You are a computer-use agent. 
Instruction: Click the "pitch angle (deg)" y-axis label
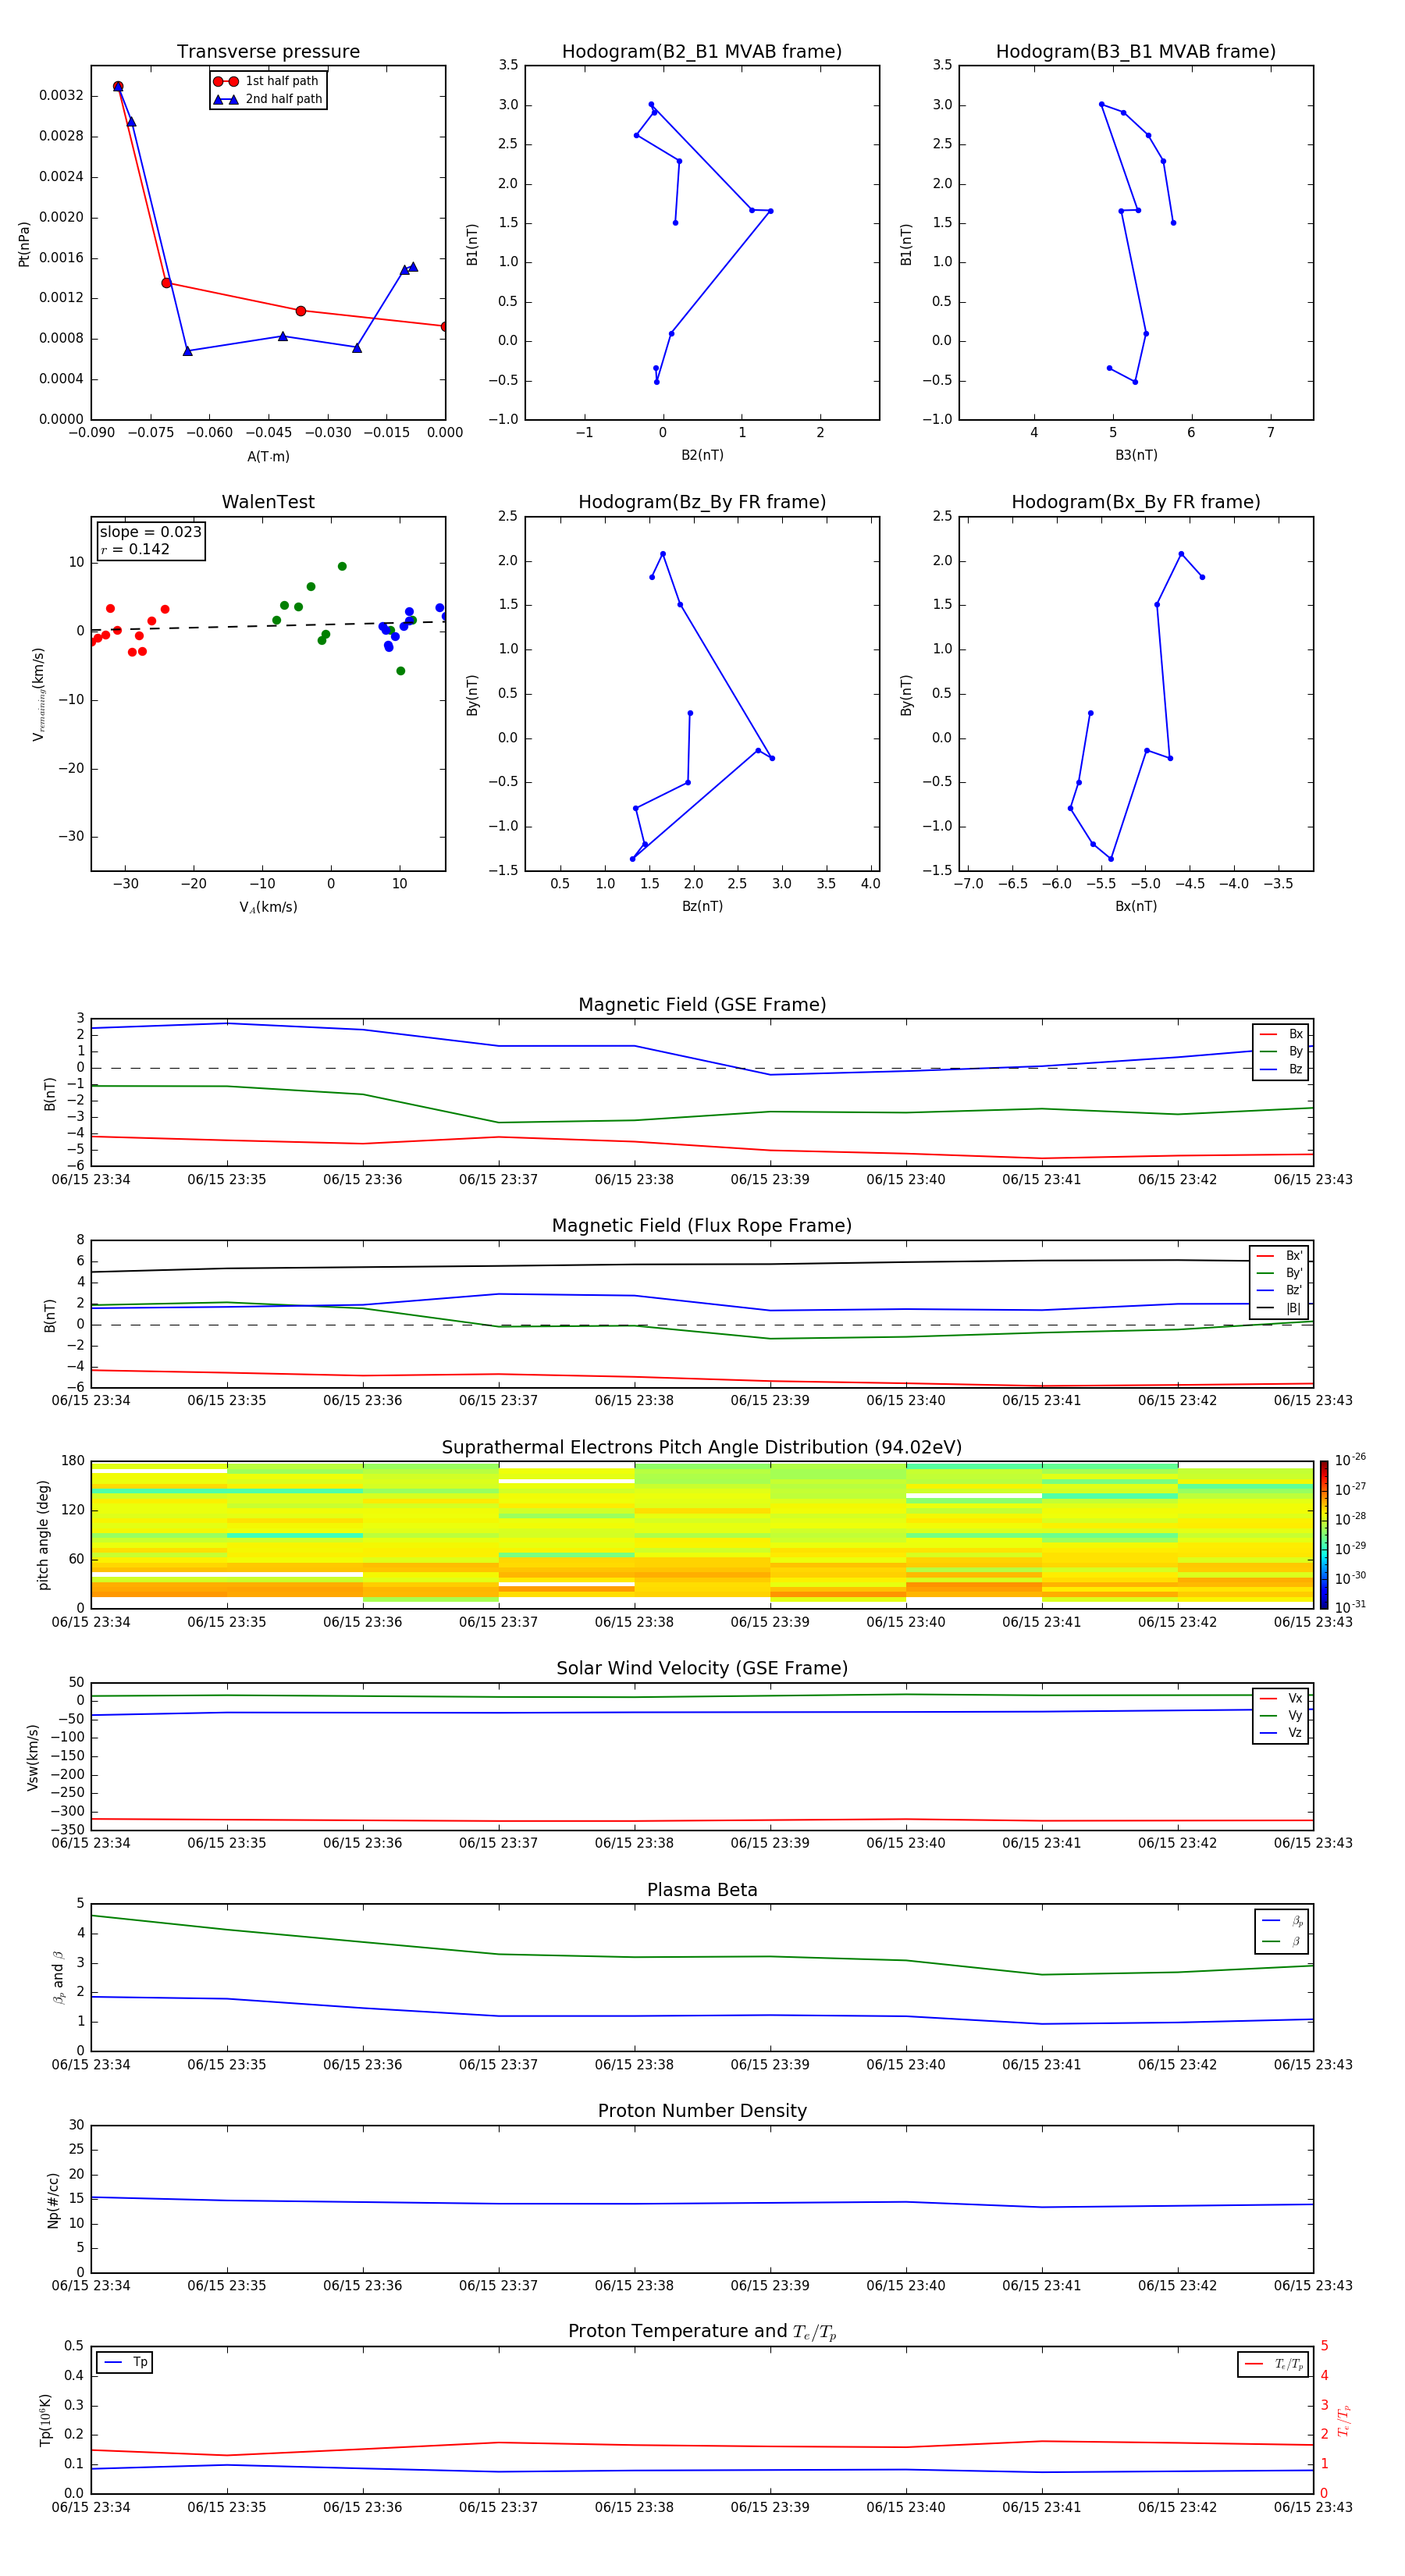tap(43, 1535)
